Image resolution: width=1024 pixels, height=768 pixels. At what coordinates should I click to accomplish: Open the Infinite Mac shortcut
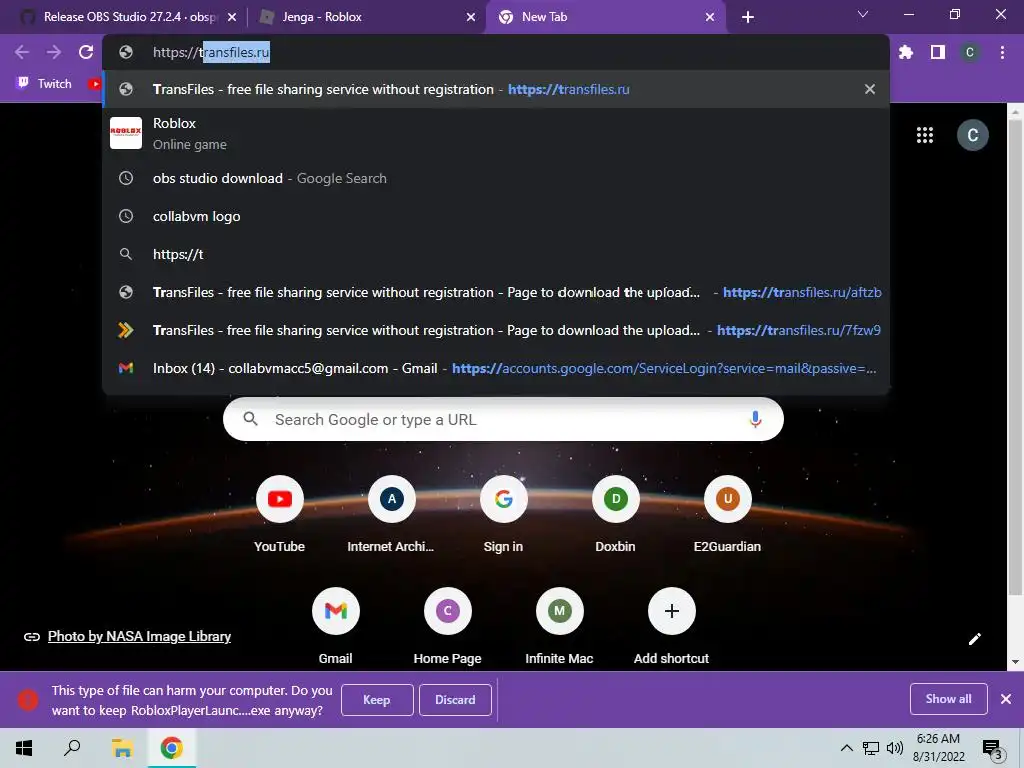(560, 626)
